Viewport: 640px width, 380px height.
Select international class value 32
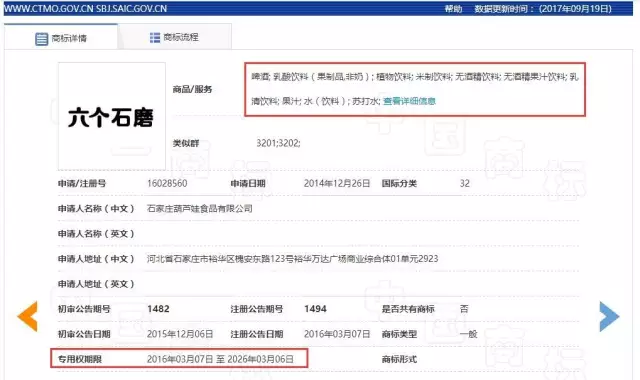coord(464,183)
